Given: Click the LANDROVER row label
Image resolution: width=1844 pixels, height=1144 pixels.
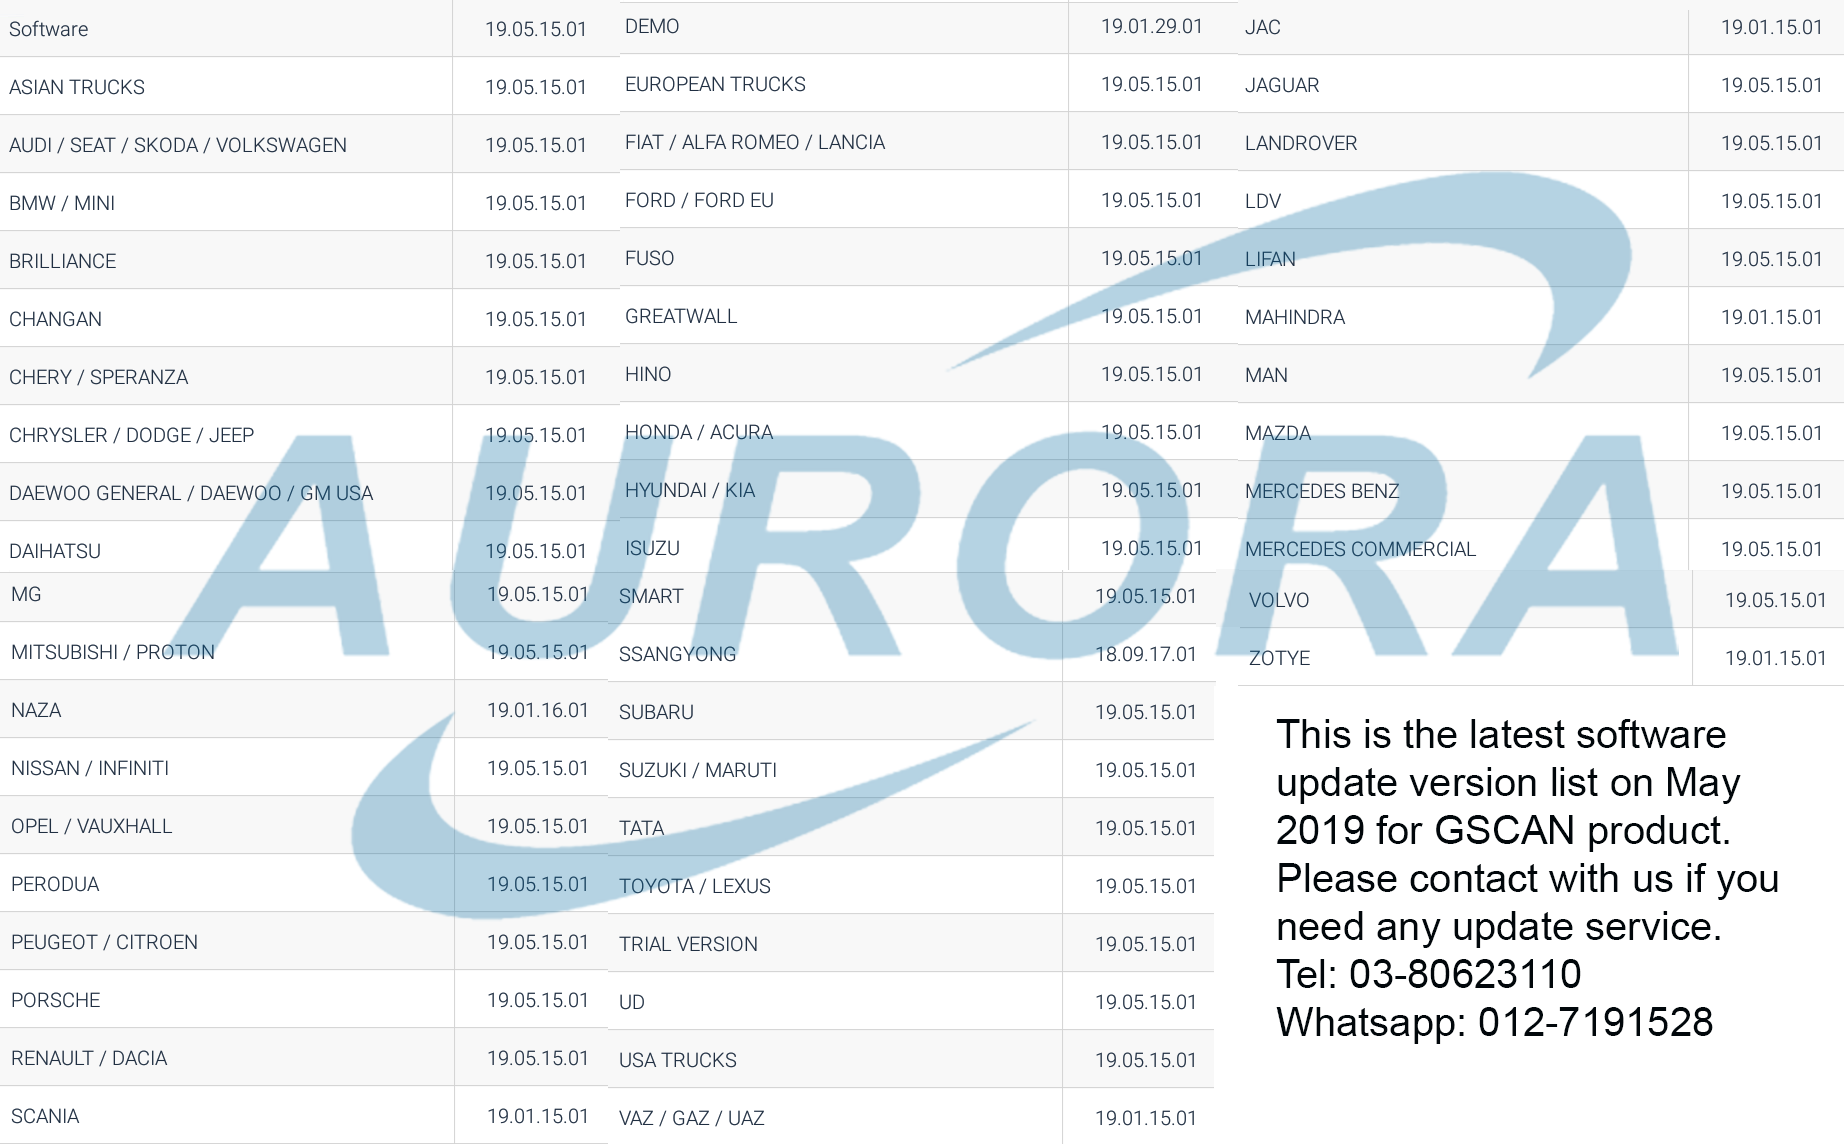Looking at the screenshot, I should (1301, 143).
